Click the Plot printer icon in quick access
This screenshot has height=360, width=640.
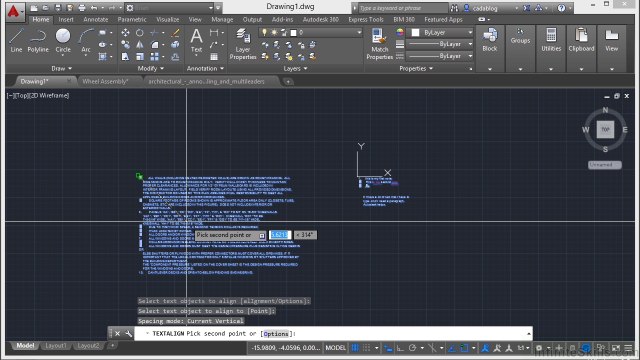click(x=82, y=8)
